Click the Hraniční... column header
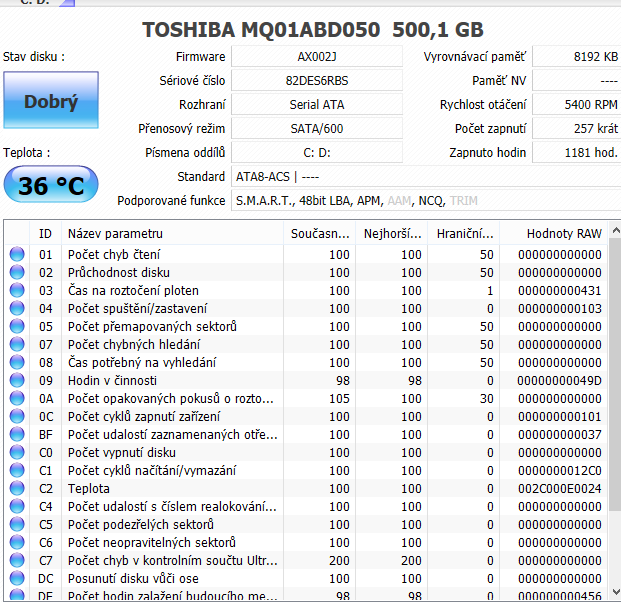The width and height of the screenshot is (621, 602). [464, 233]
